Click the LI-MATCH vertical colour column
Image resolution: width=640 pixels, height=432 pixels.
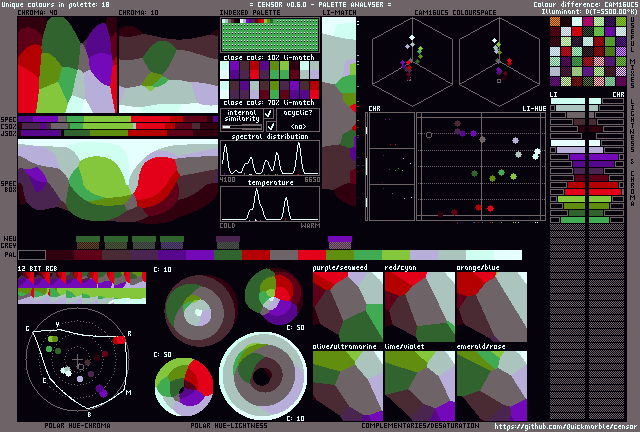[339, 110]
